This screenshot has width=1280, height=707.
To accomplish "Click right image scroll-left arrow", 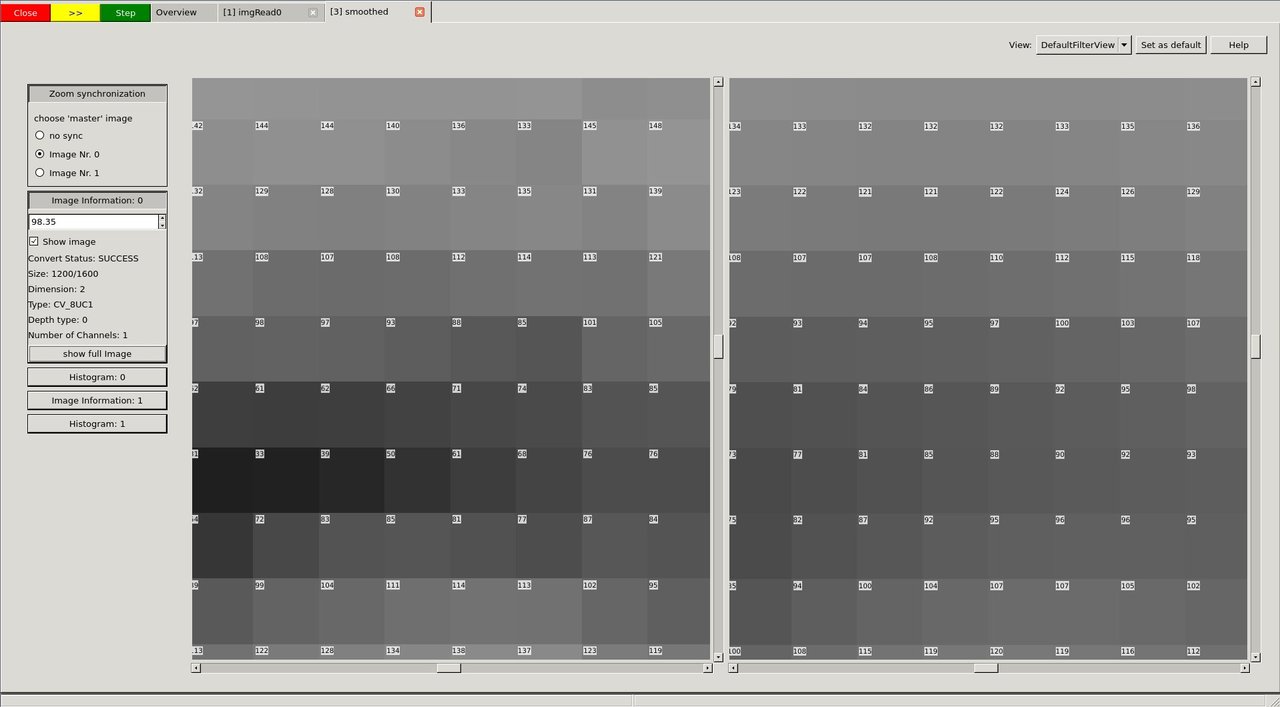I will click(734, 668).
